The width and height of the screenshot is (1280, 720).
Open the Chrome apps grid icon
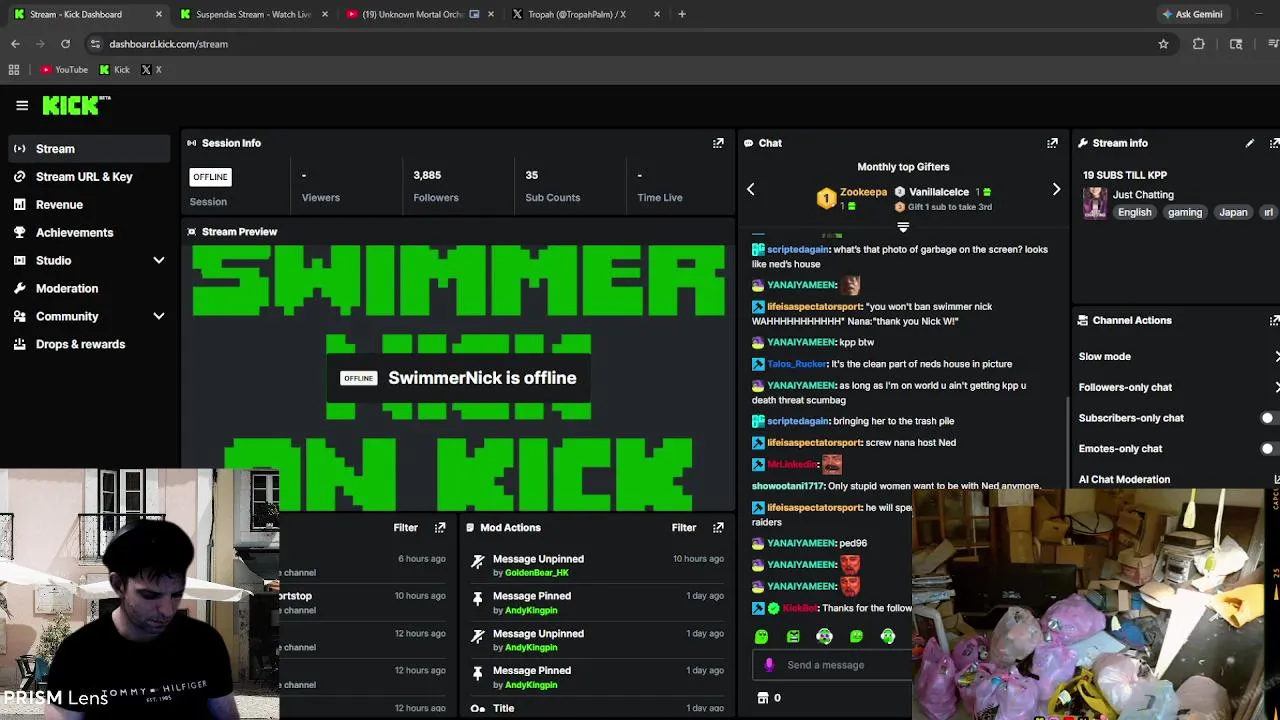tap(14, 70)
